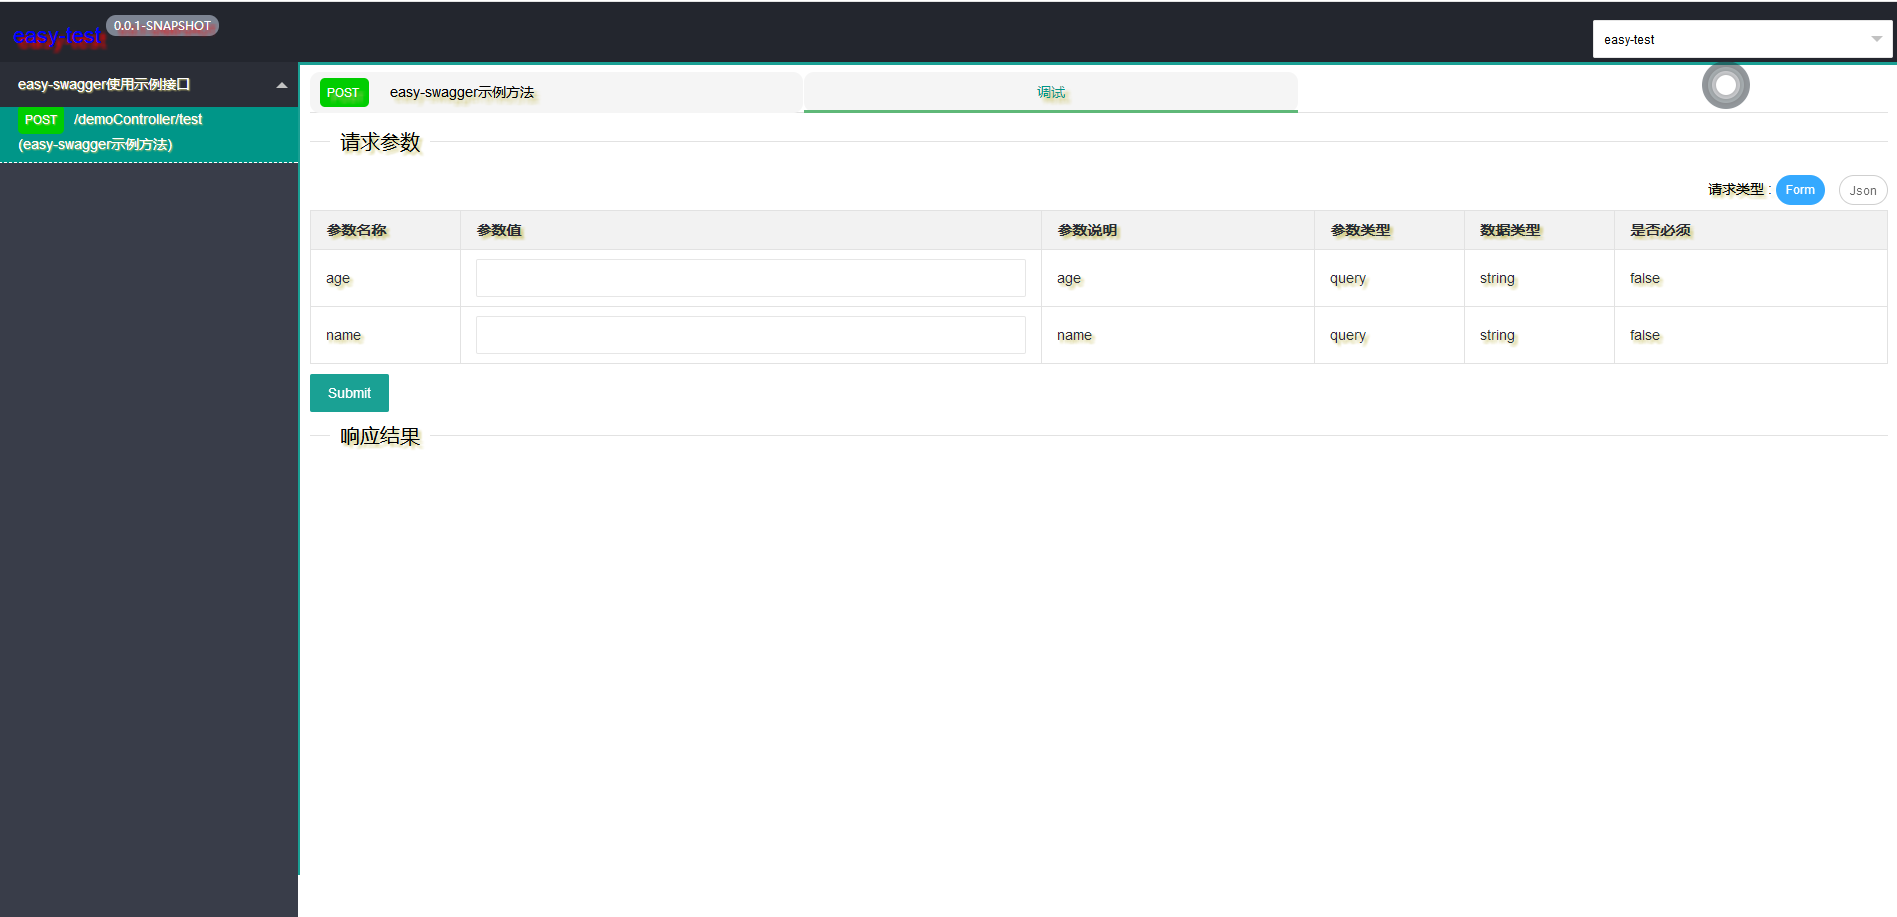Click the age parameter value input field
1897x917 pixels.
coord(750,277)
